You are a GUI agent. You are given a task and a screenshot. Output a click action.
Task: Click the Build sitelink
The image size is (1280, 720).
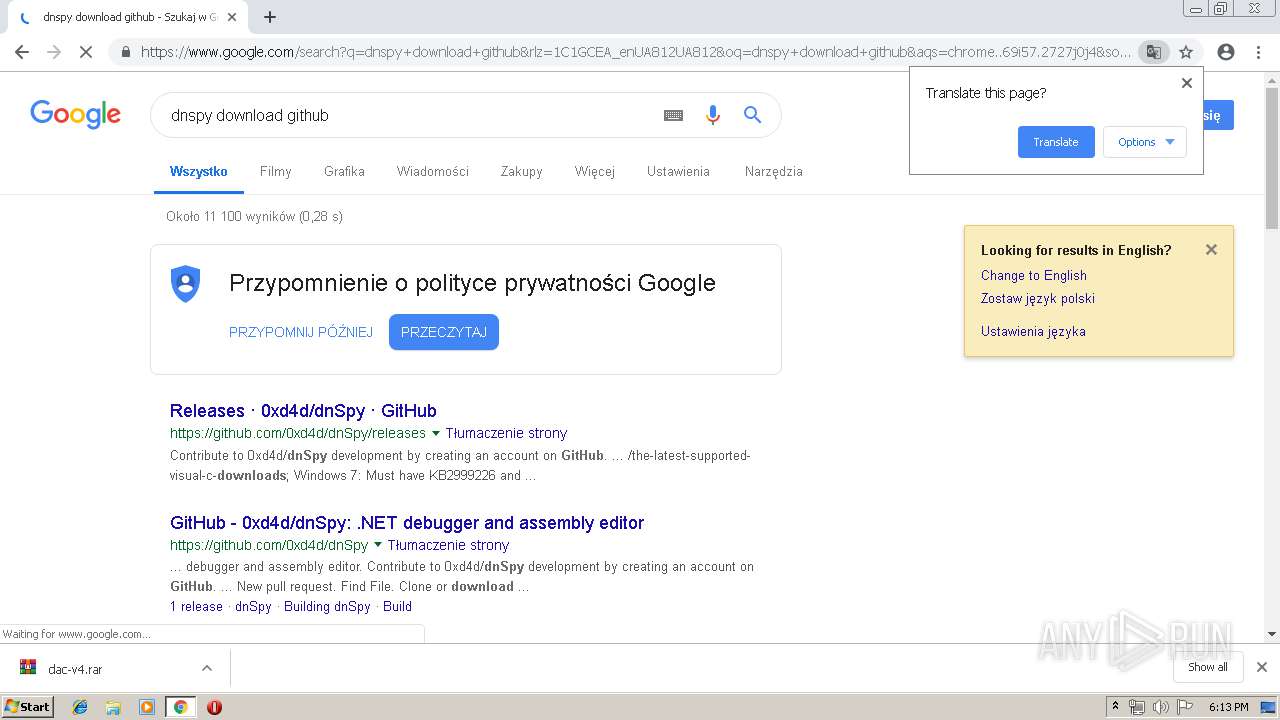click(x=397, y=606)
